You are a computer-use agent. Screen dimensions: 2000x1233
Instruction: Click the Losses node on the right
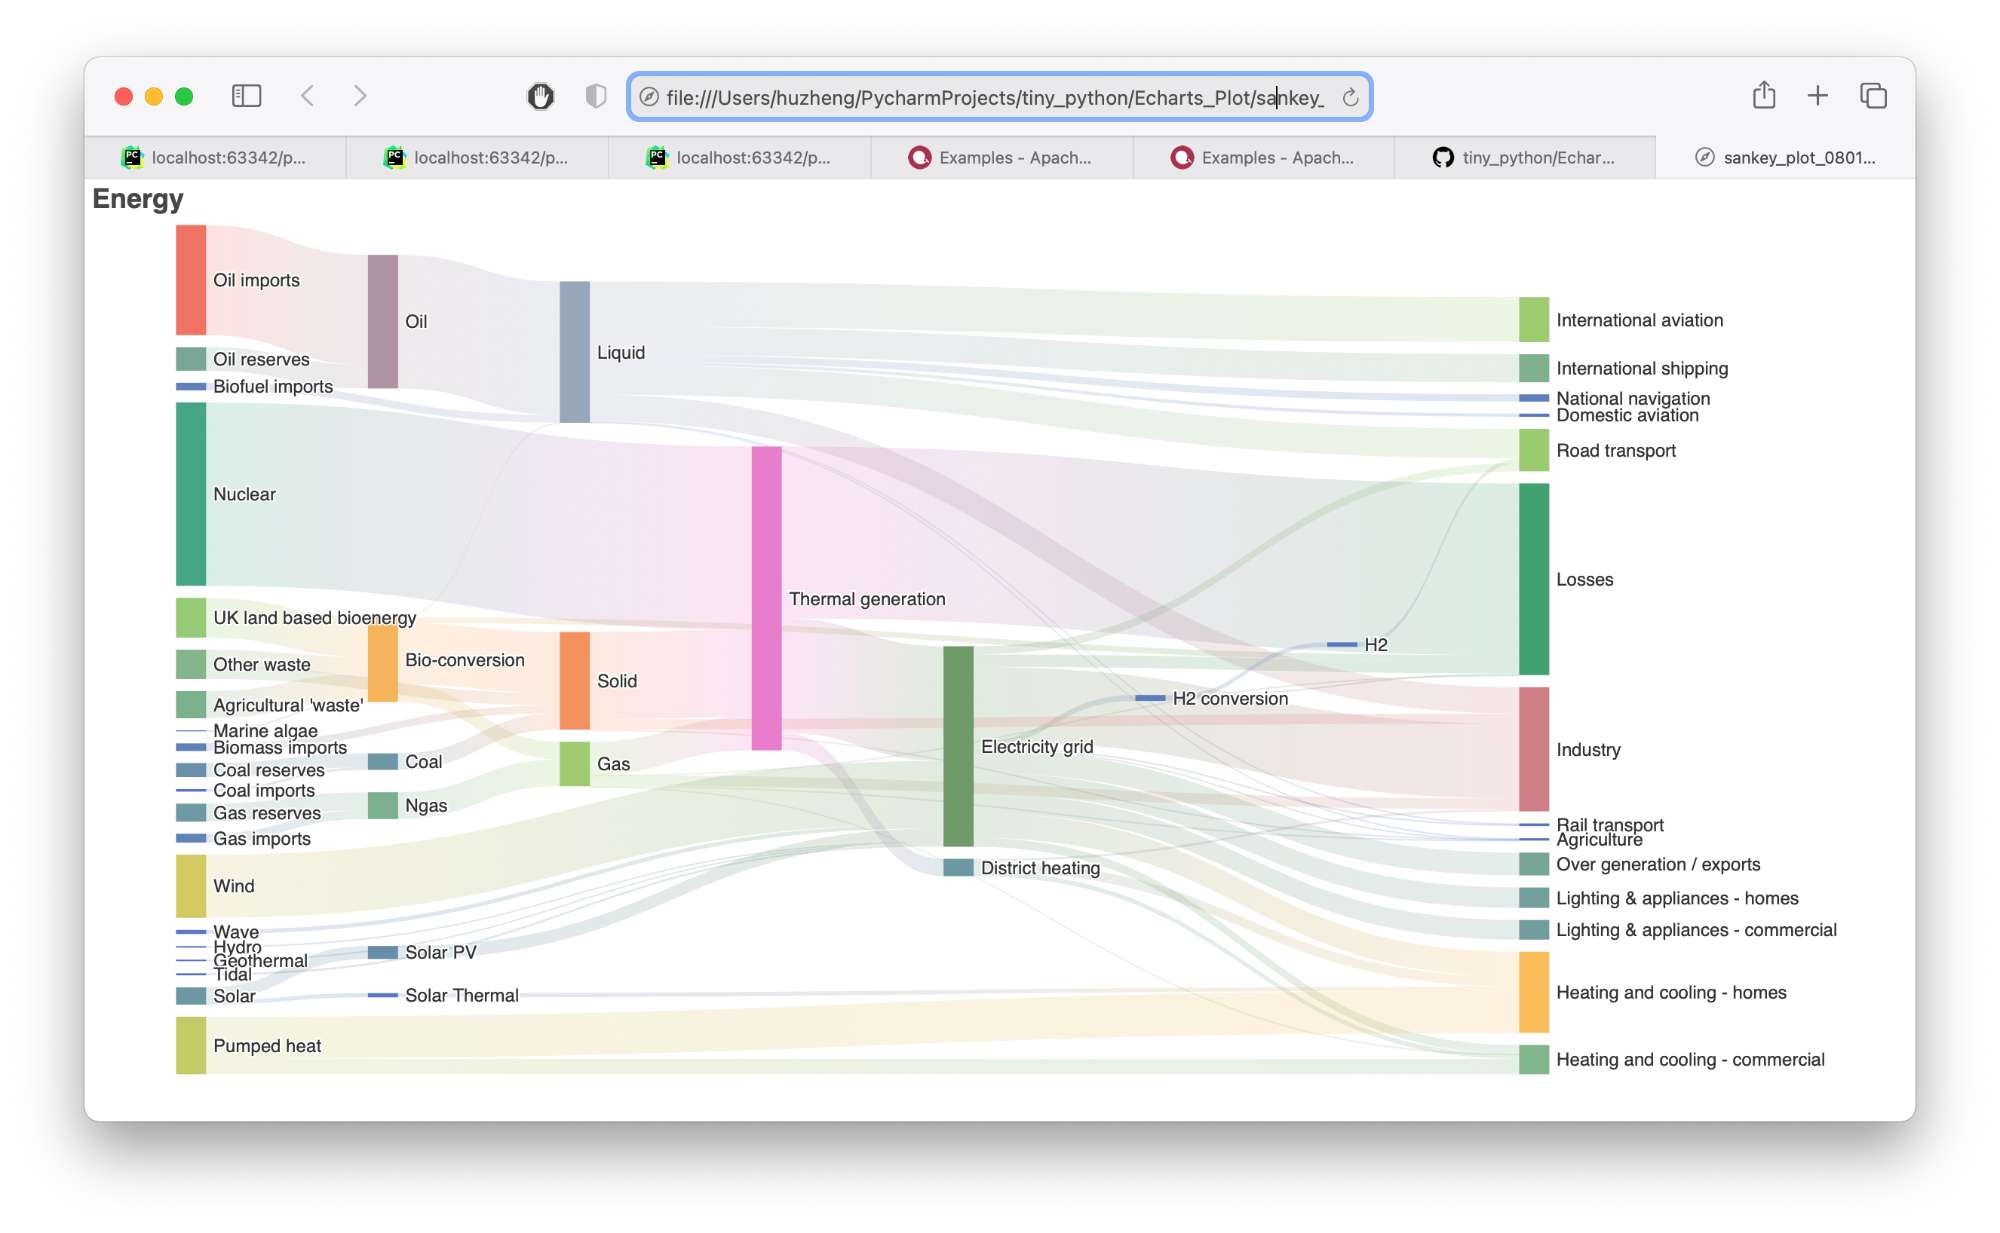[1533, 578]
